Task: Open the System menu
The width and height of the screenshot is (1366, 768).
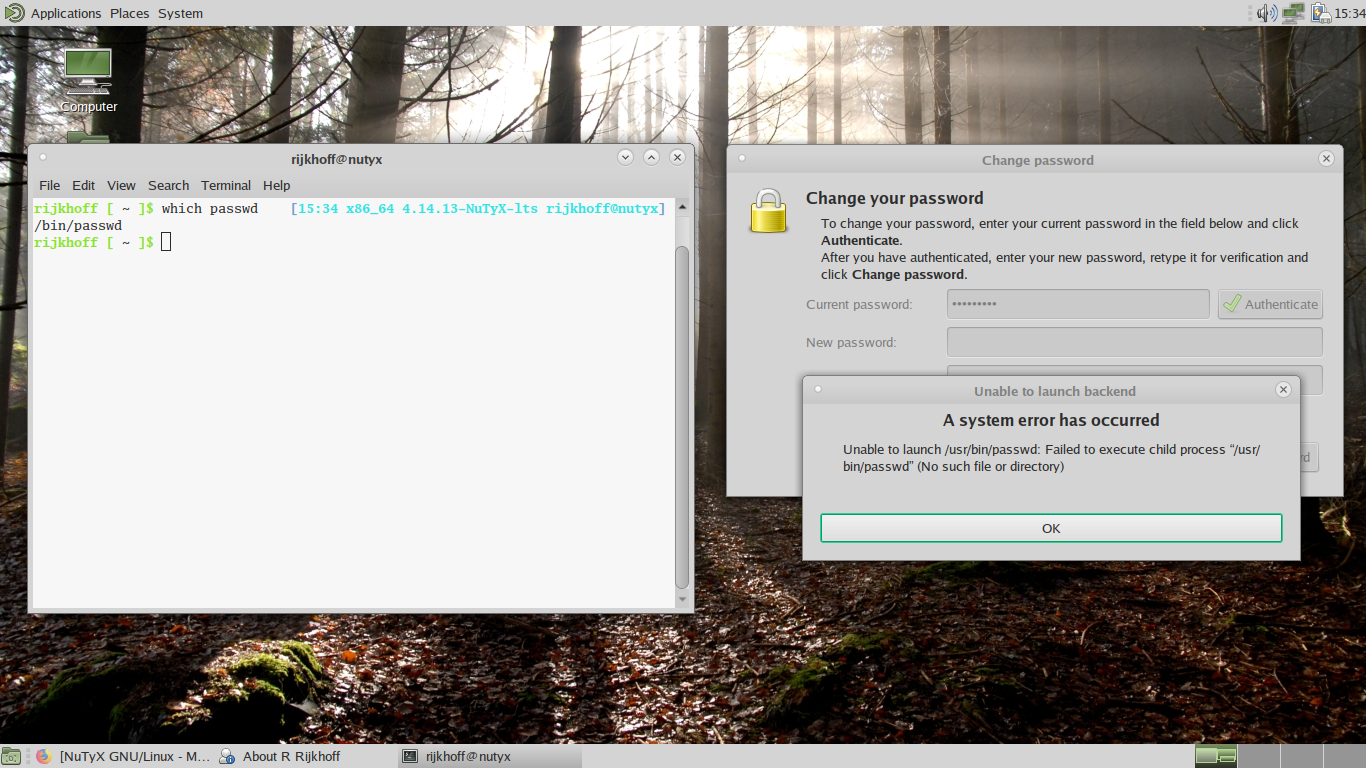Action: coord(180,13)
